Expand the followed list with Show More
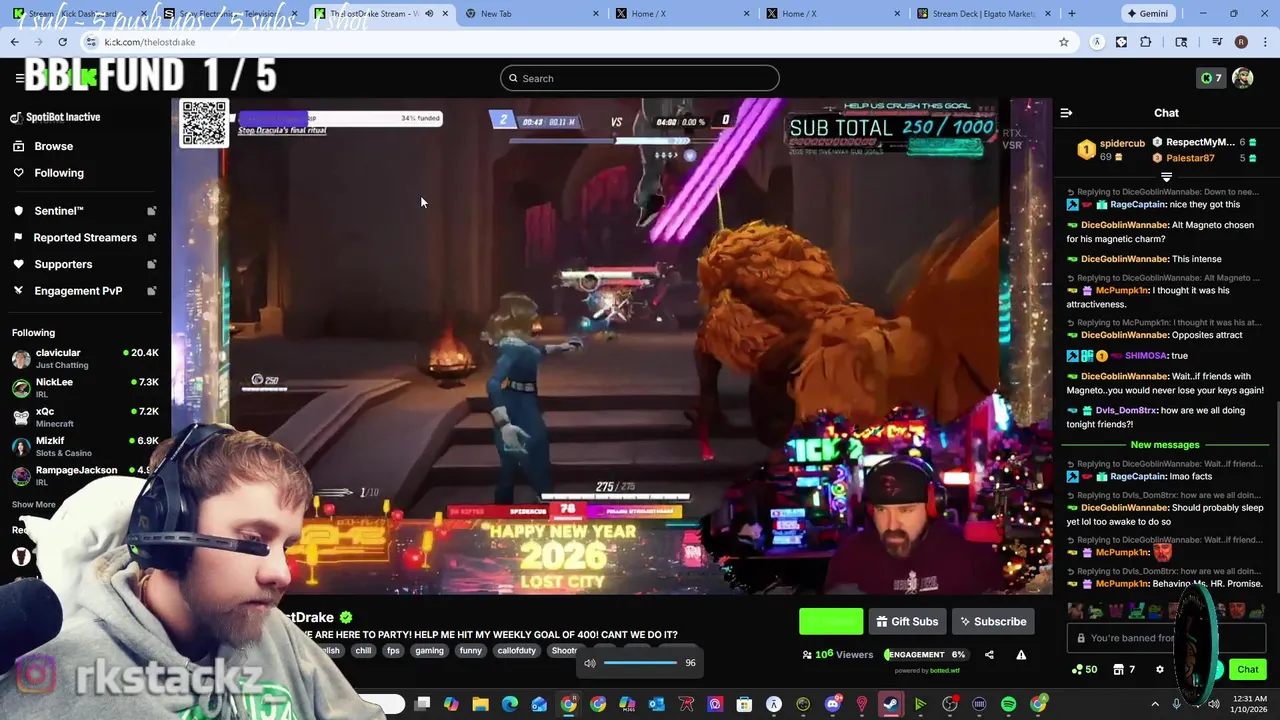The height and width of the screenshot is (720, 1280). tap(34, 505)
